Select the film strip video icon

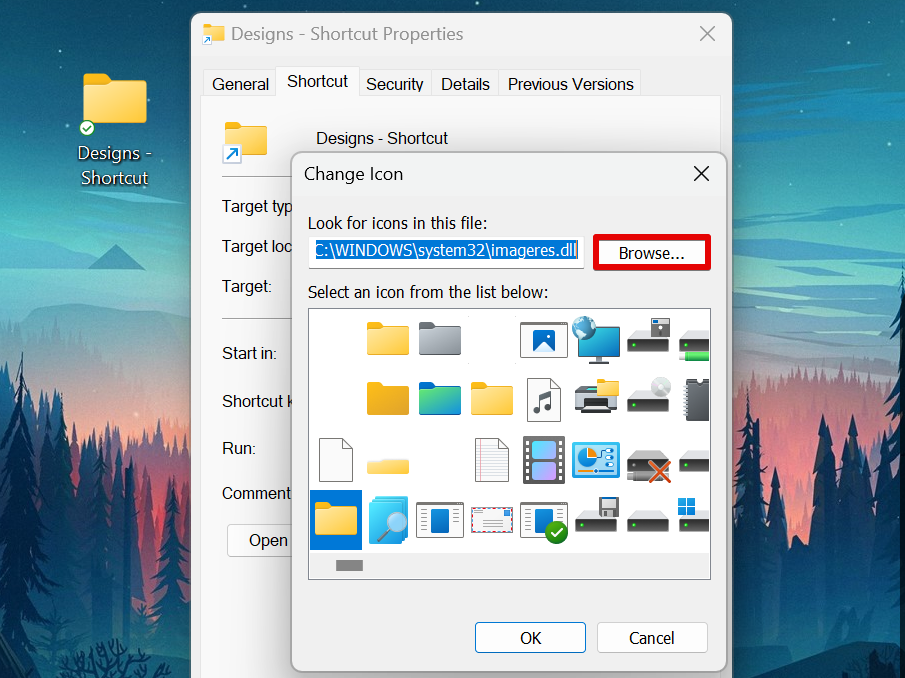544,460
